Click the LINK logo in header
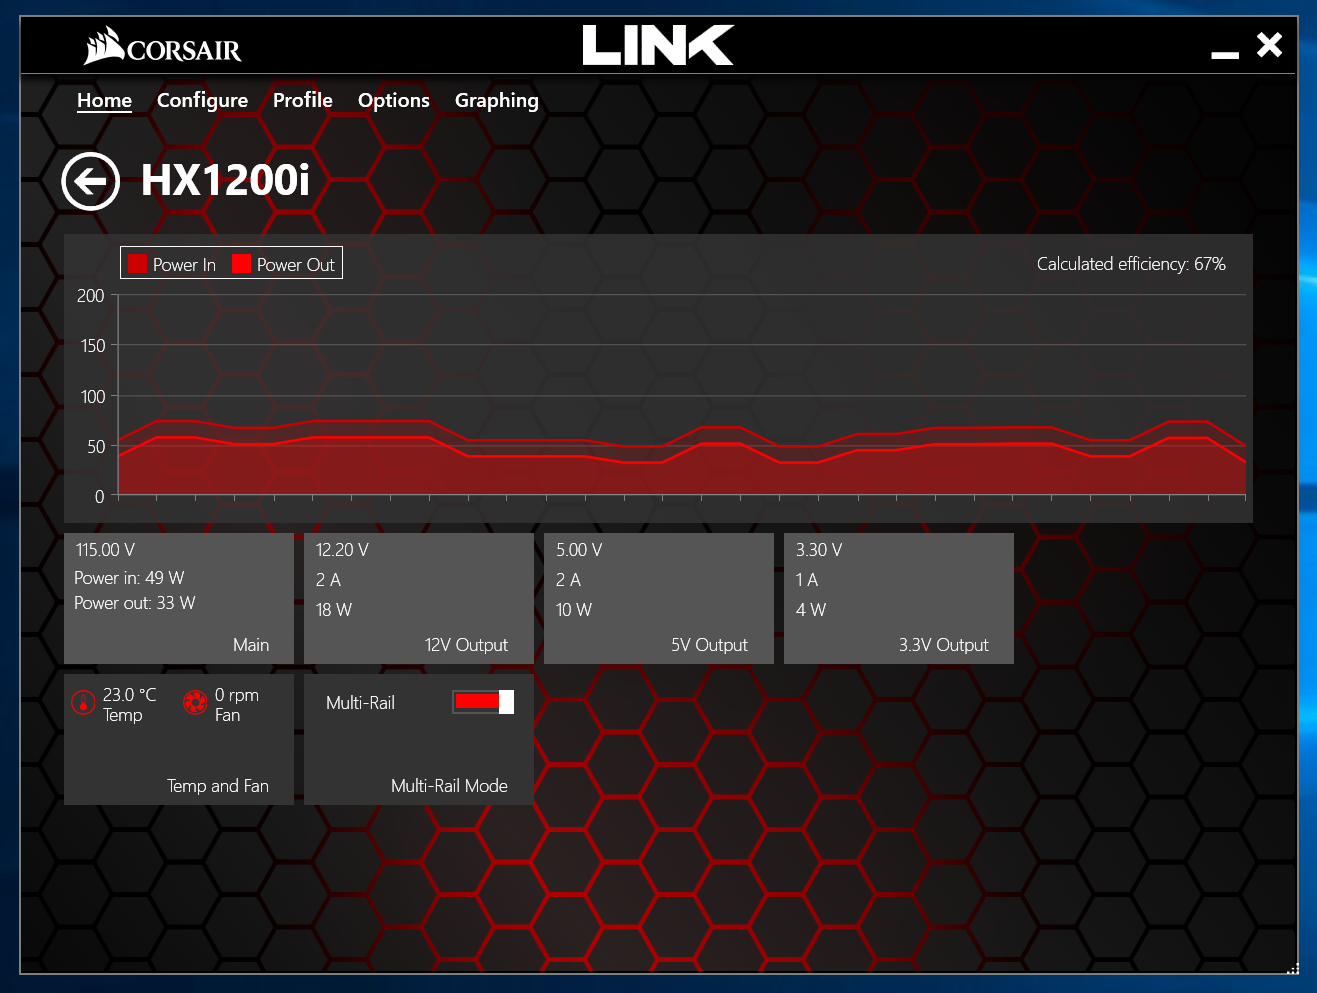This screenshot has height=993, width=1317. (x=658, y=45)
